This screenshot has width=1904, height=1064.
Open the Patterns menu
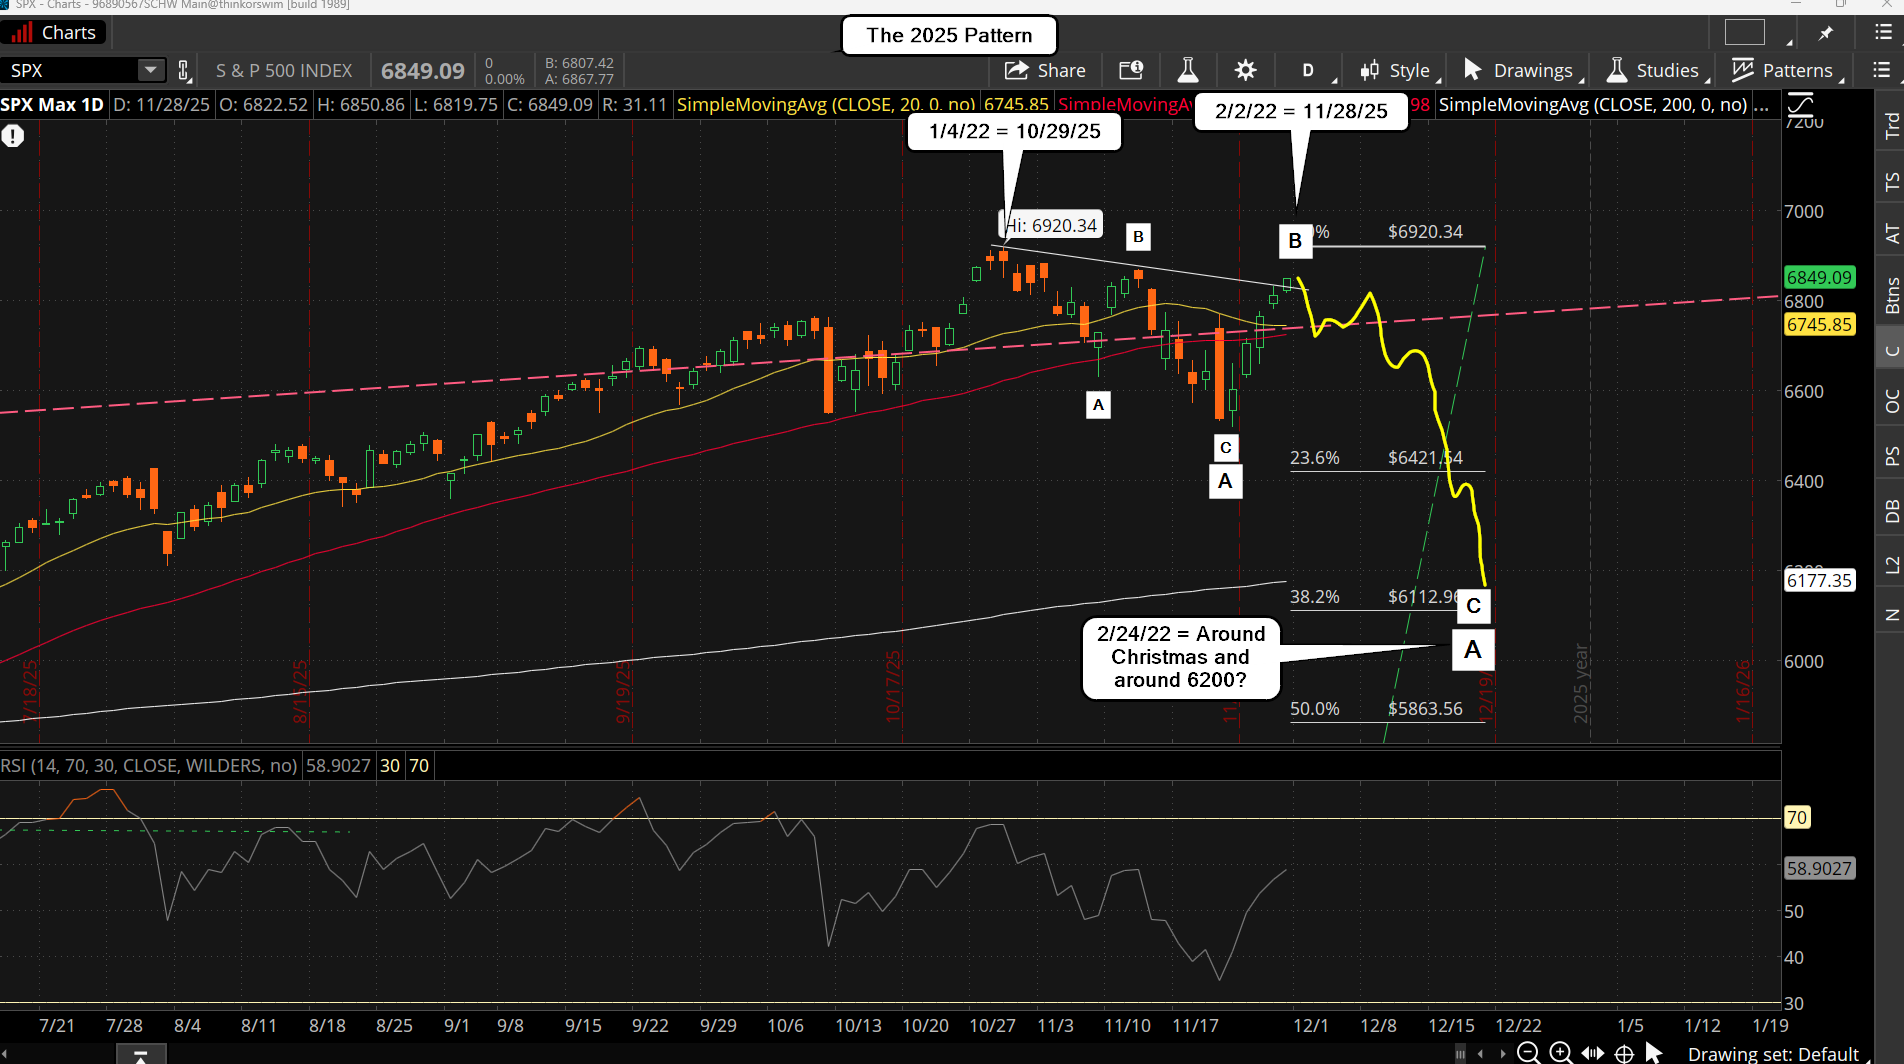coord(1783,70)
